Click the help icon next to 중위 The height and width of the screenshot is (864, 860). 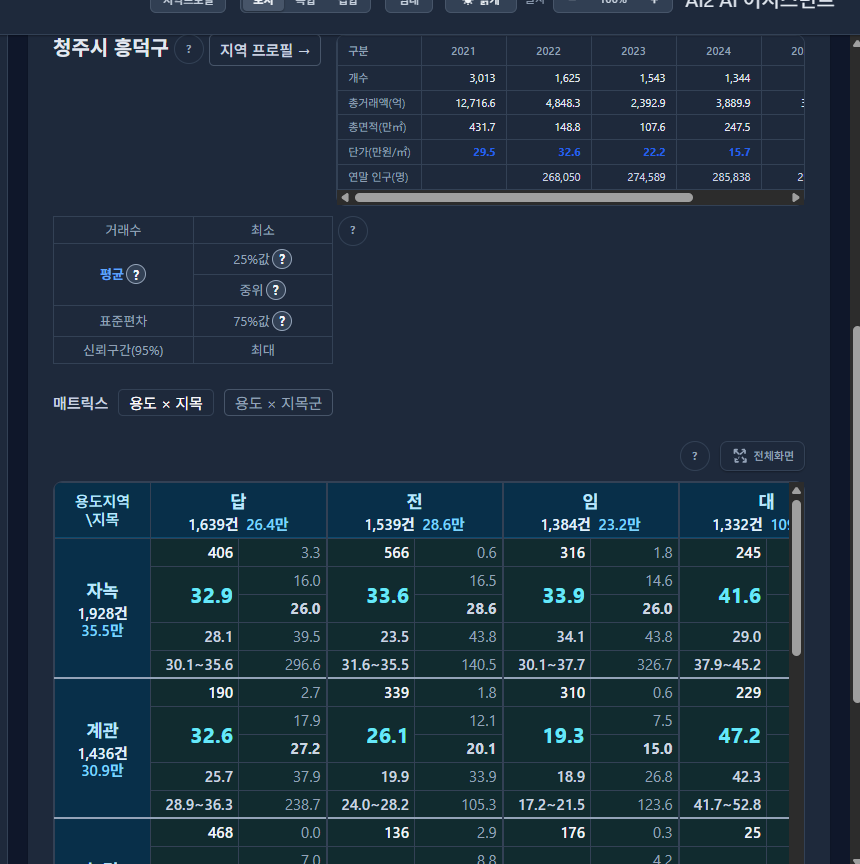pos(276,290)
